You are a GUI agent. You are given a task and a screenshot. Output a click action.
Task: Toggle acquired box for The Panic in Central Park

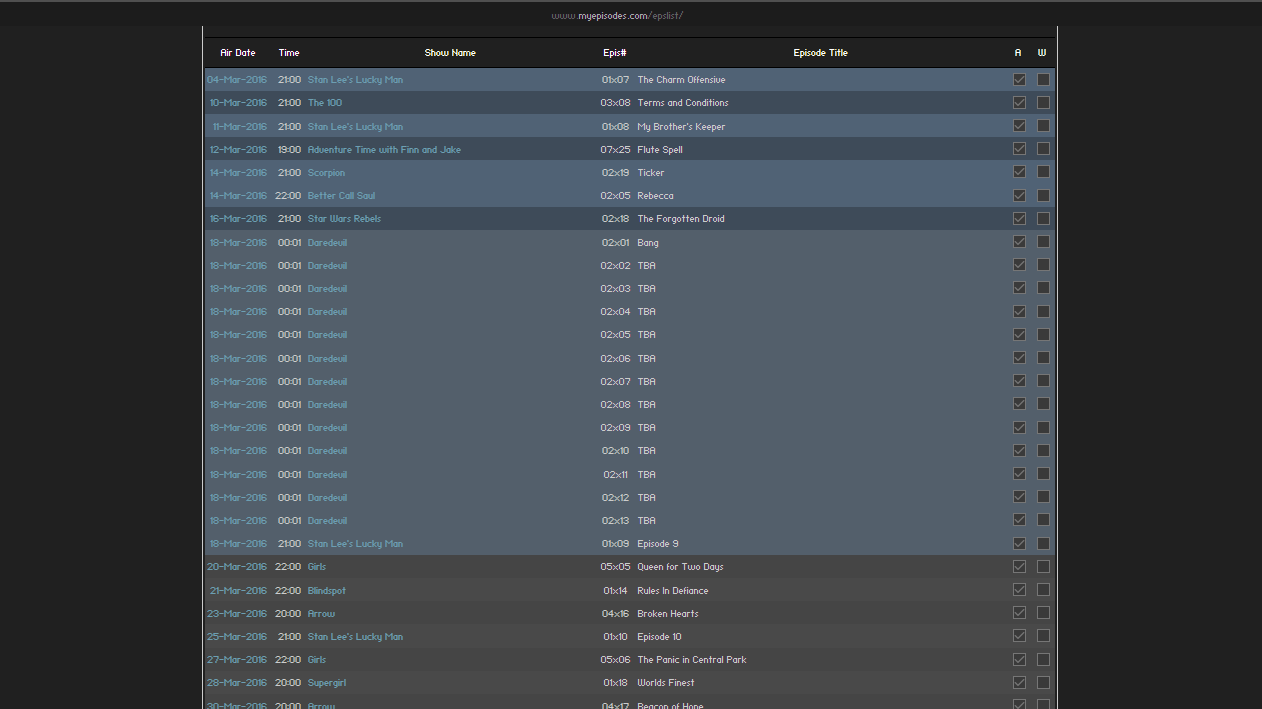(1019, 659)
